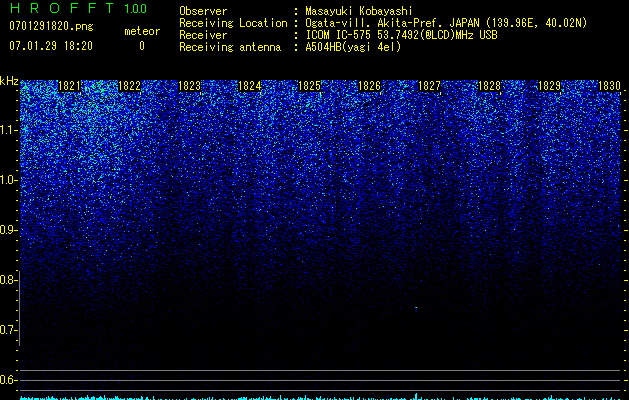Click the 'Receiver' field label
This screenshot has width=629, height=400.
(203, 35)
